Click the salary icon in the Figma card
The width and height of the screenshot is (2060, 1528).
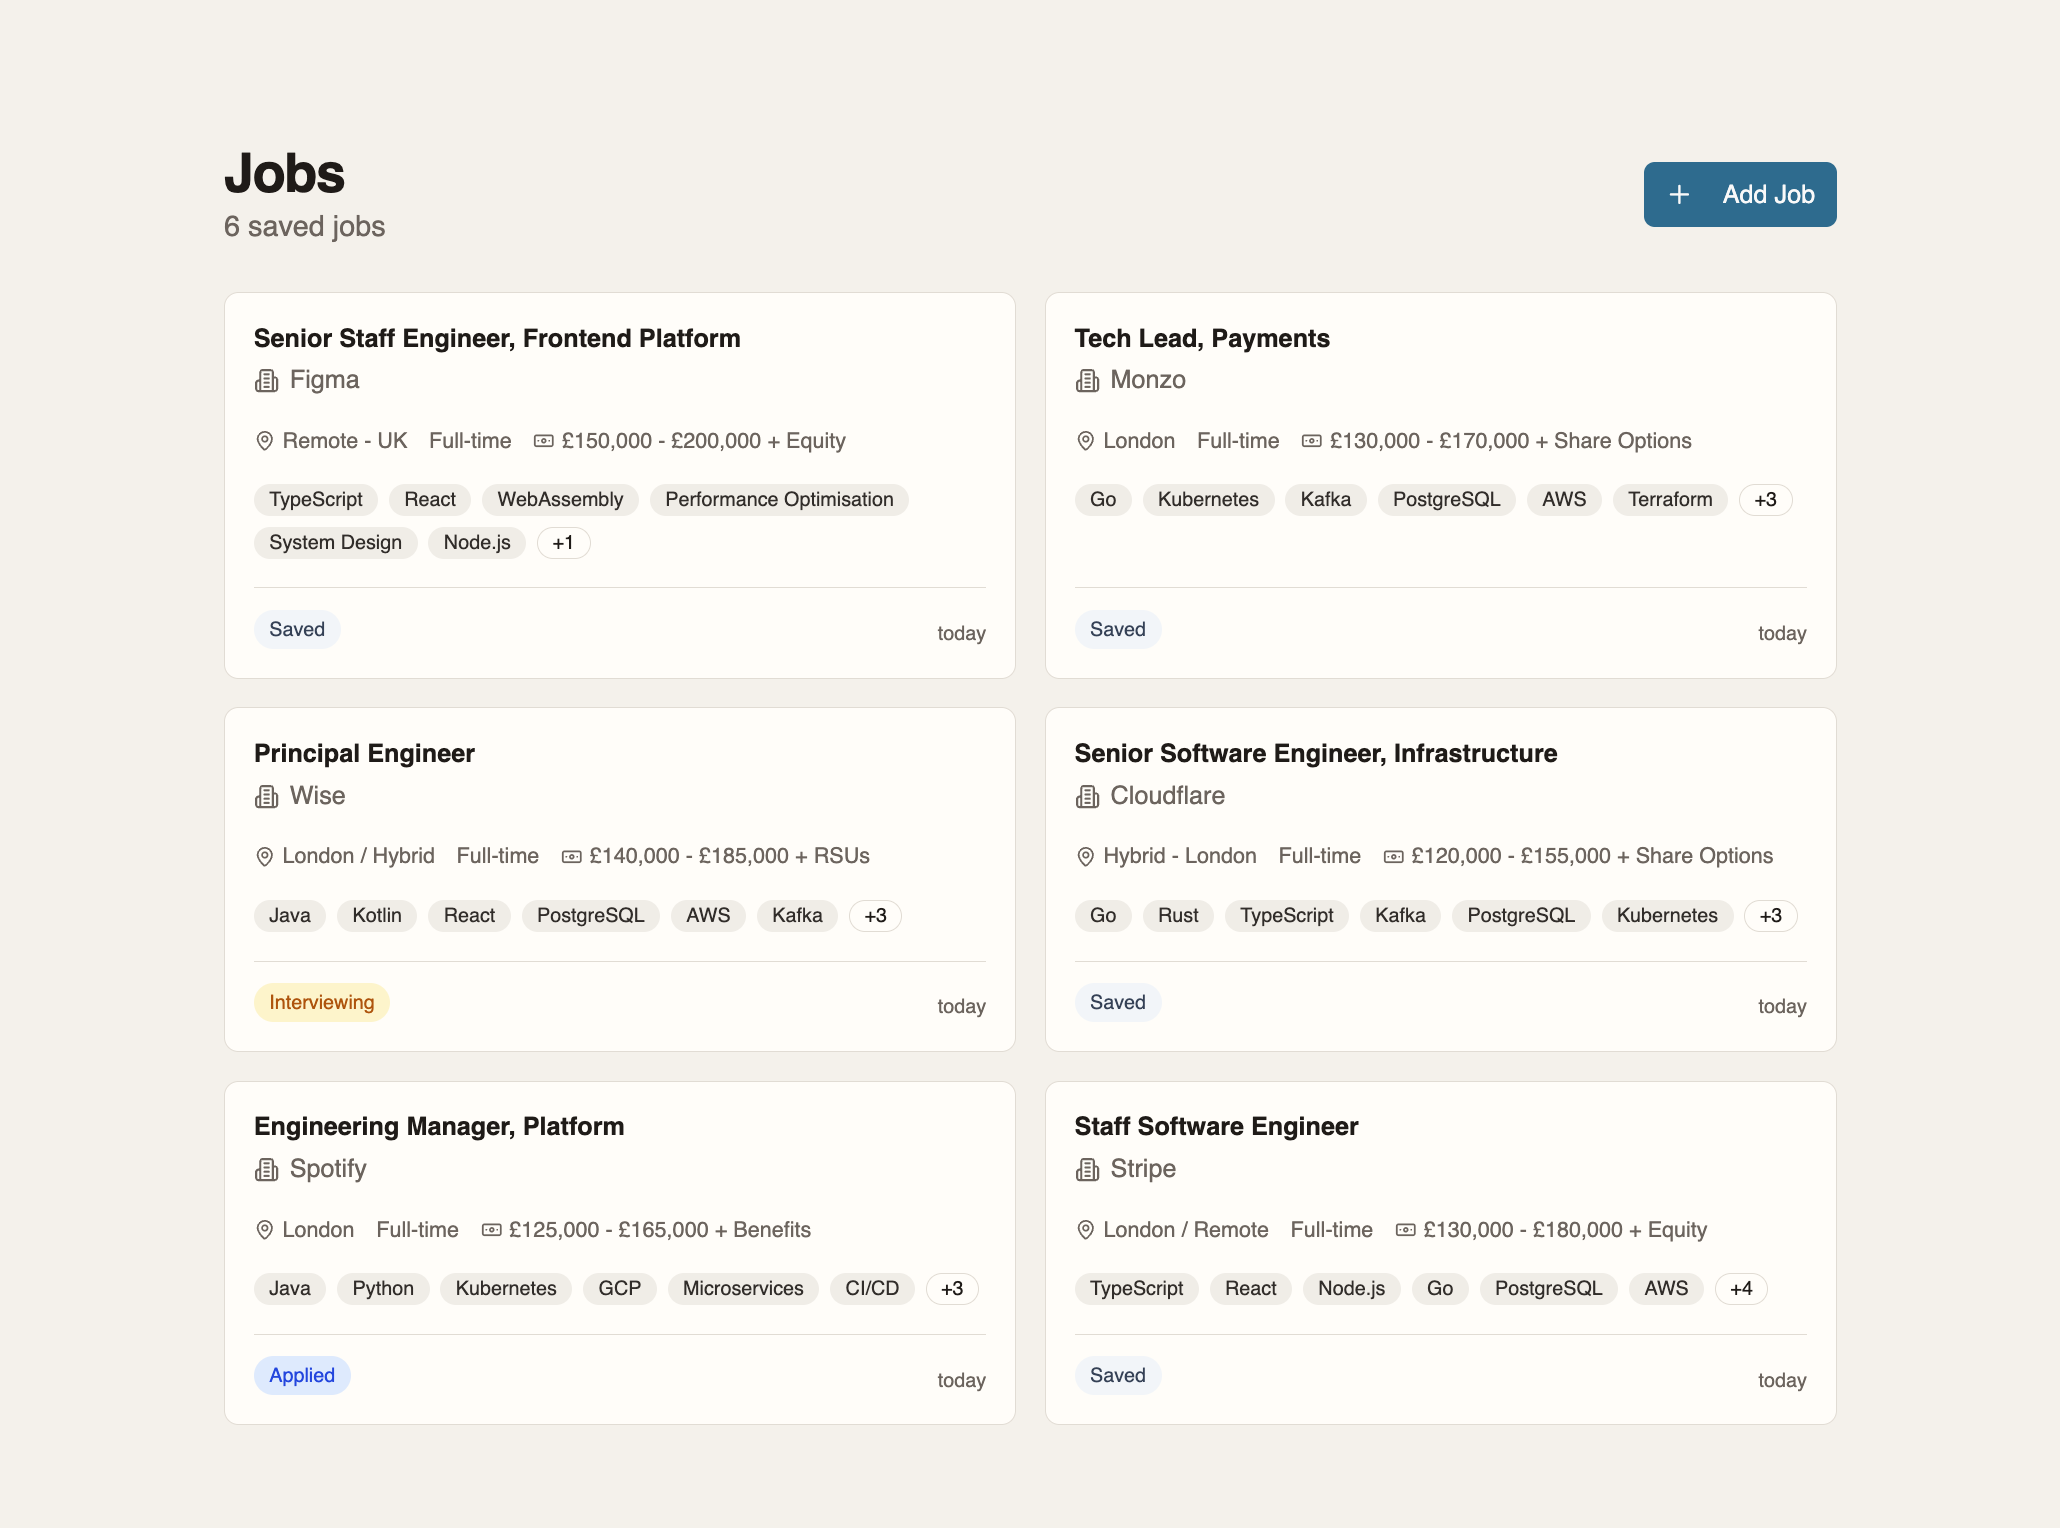[543, 441]
